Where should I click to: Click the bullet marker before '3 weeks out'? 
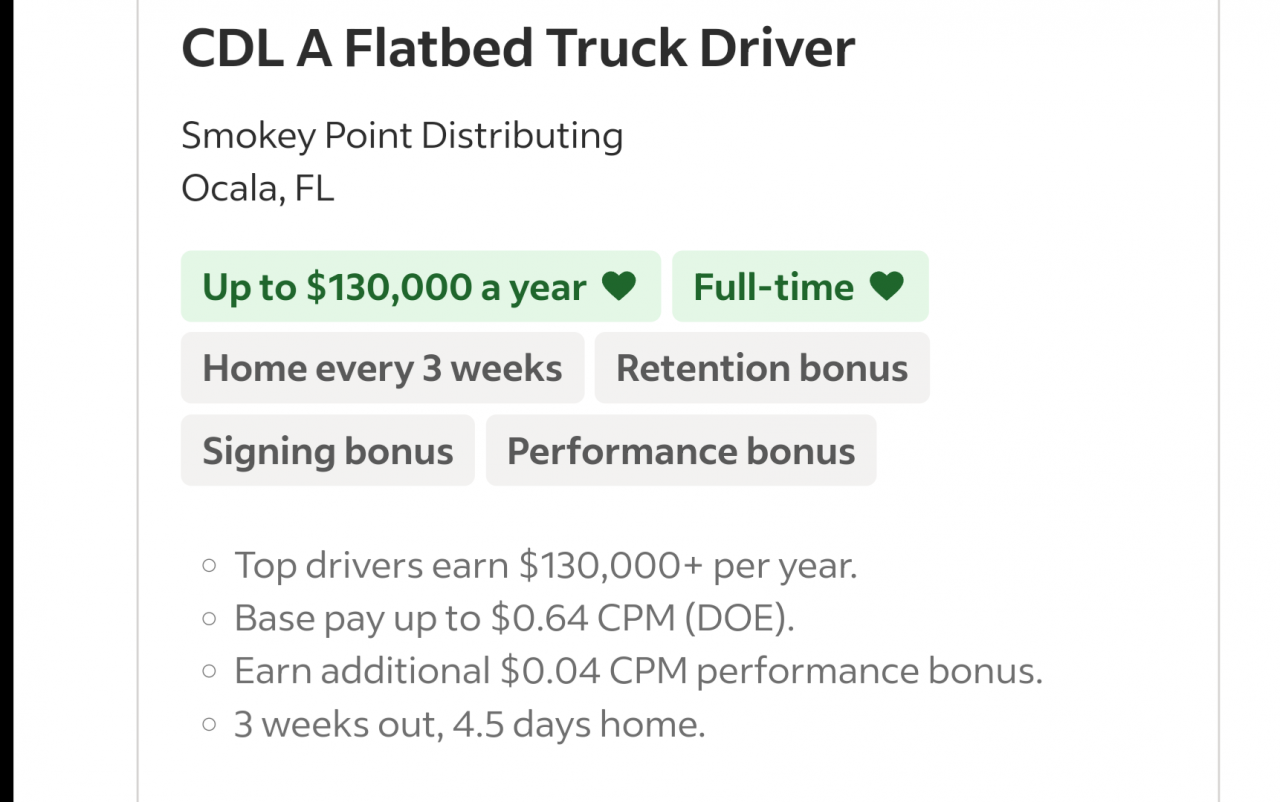[x=209, y=724]
